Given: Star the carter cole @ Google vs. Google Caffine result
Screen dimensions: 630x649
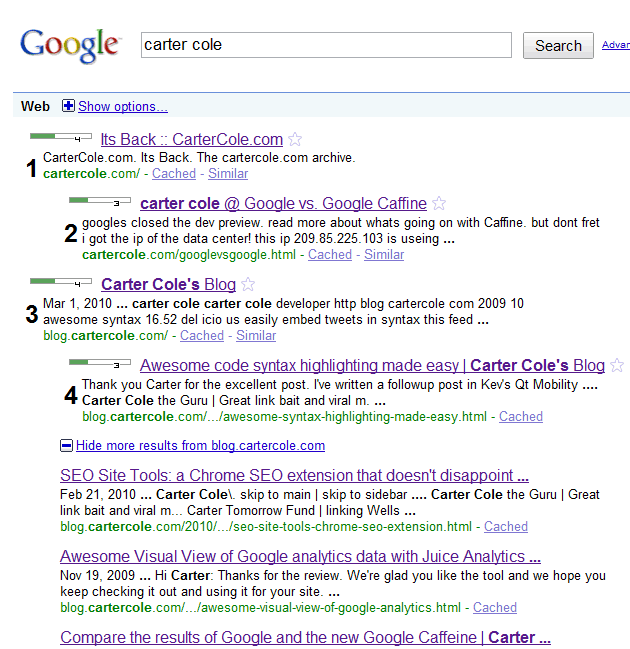Looking at the screenshot, I should click(x=440, y=204).
